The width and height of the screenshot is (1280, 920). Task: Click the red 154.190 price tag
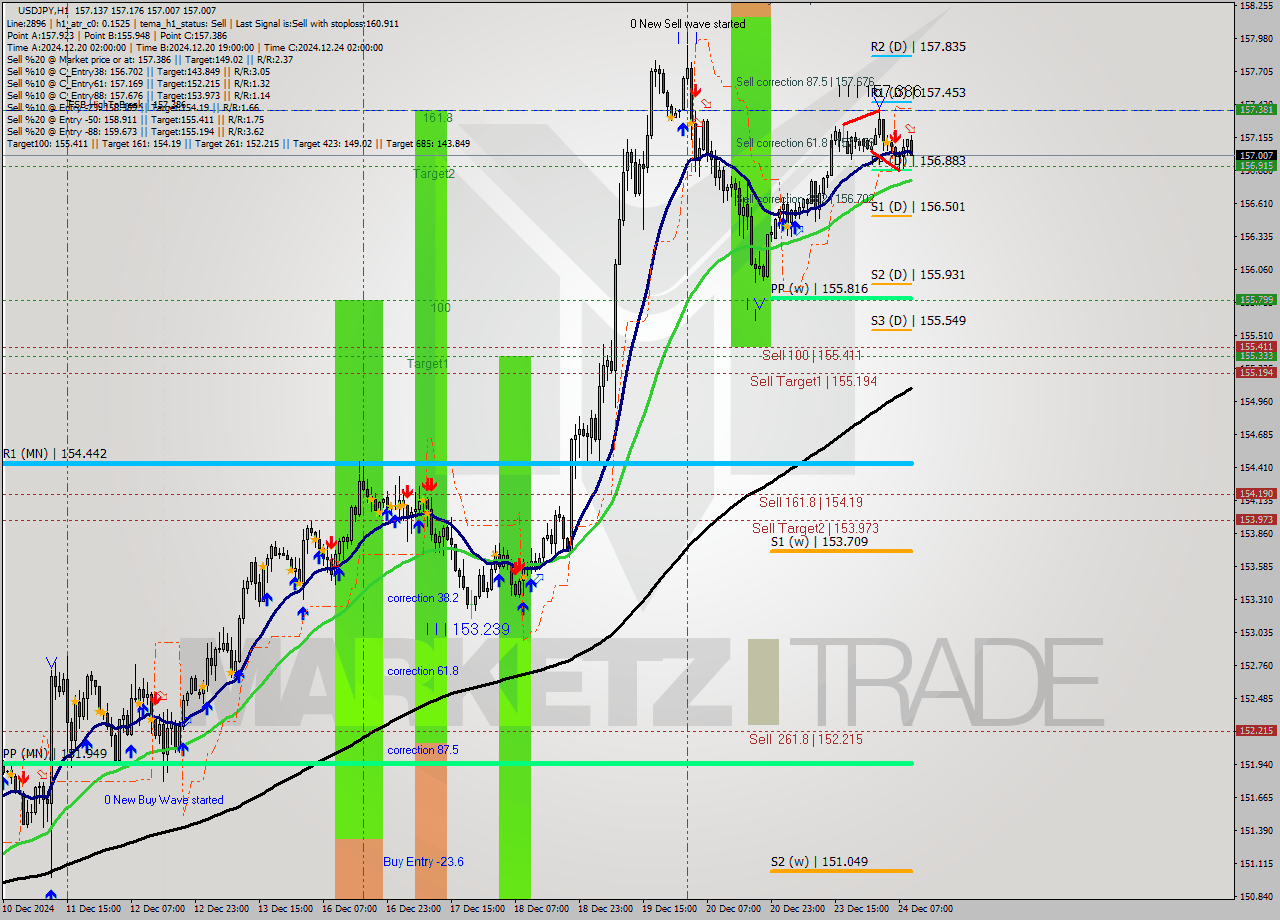click(1256, 493)
